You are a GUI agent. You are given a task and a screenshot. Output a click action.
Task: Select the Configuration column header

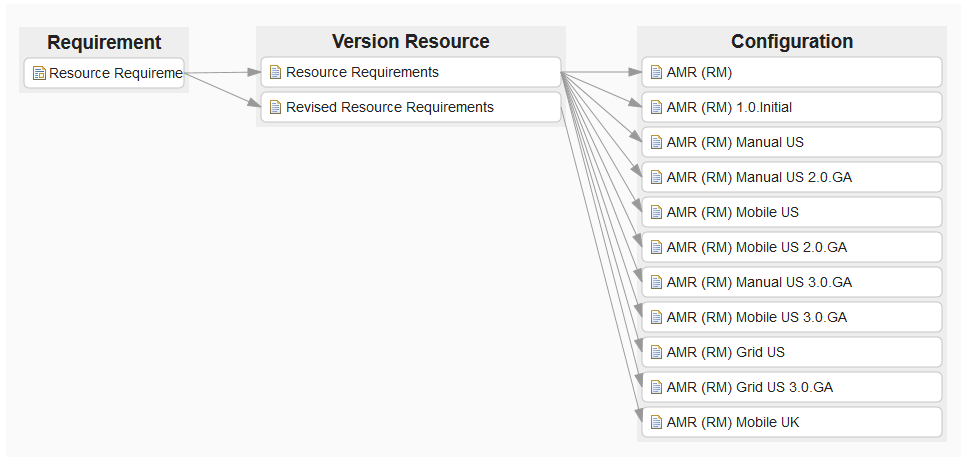(791, 42)
